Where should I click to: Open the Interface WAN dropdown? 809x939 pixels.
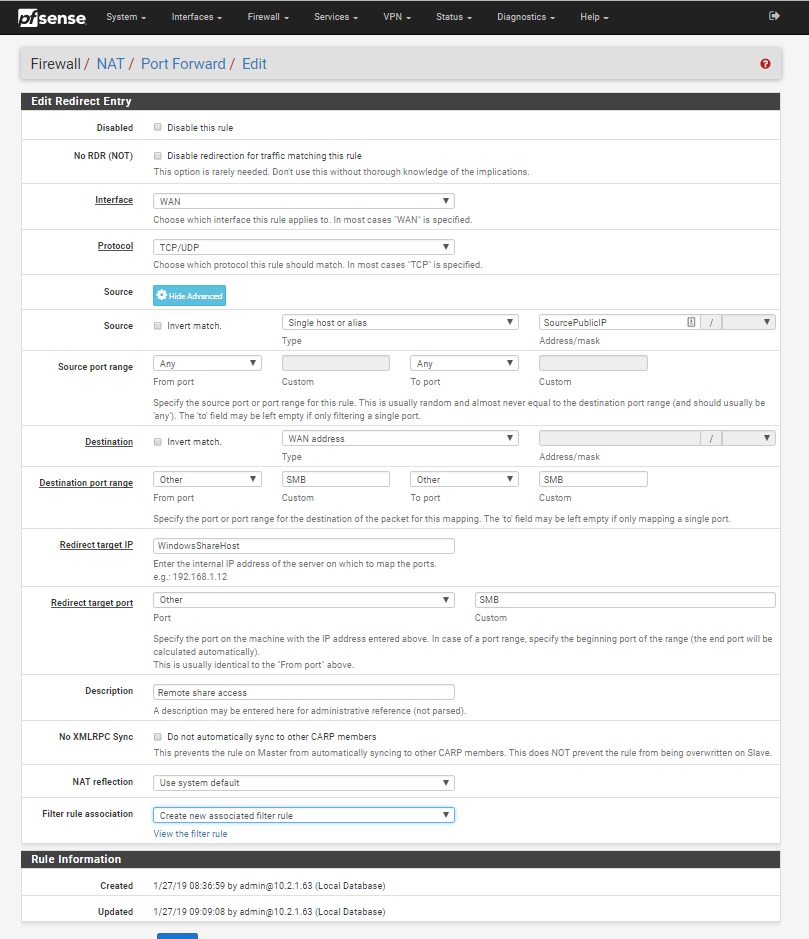[x=304, y=202]
